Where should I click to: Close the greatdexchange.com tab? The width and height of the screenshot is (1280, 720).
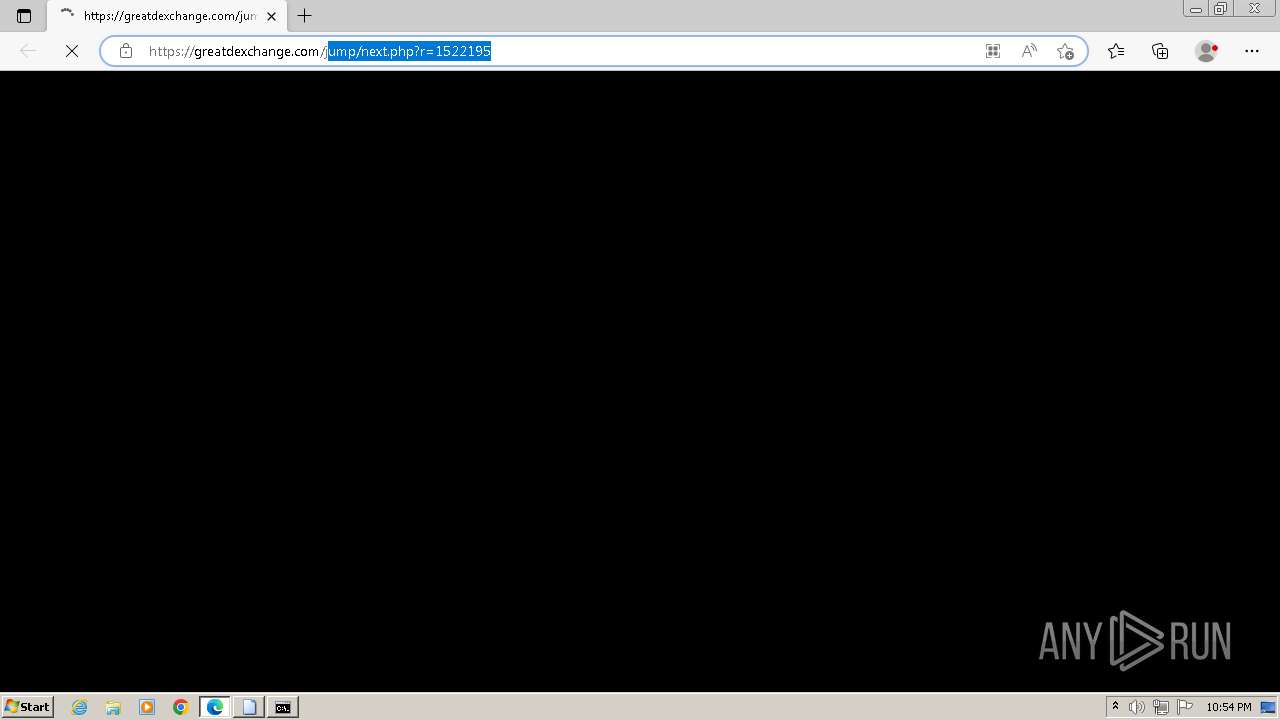click(x=271, y=16)
